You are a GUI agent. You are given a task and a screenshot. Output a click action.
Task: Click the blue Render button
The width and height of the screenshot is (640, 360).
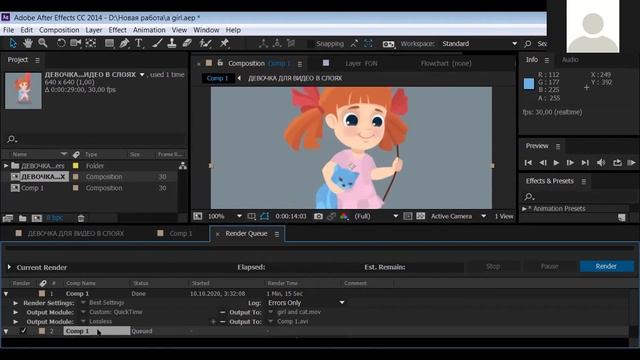click(607, 267)
